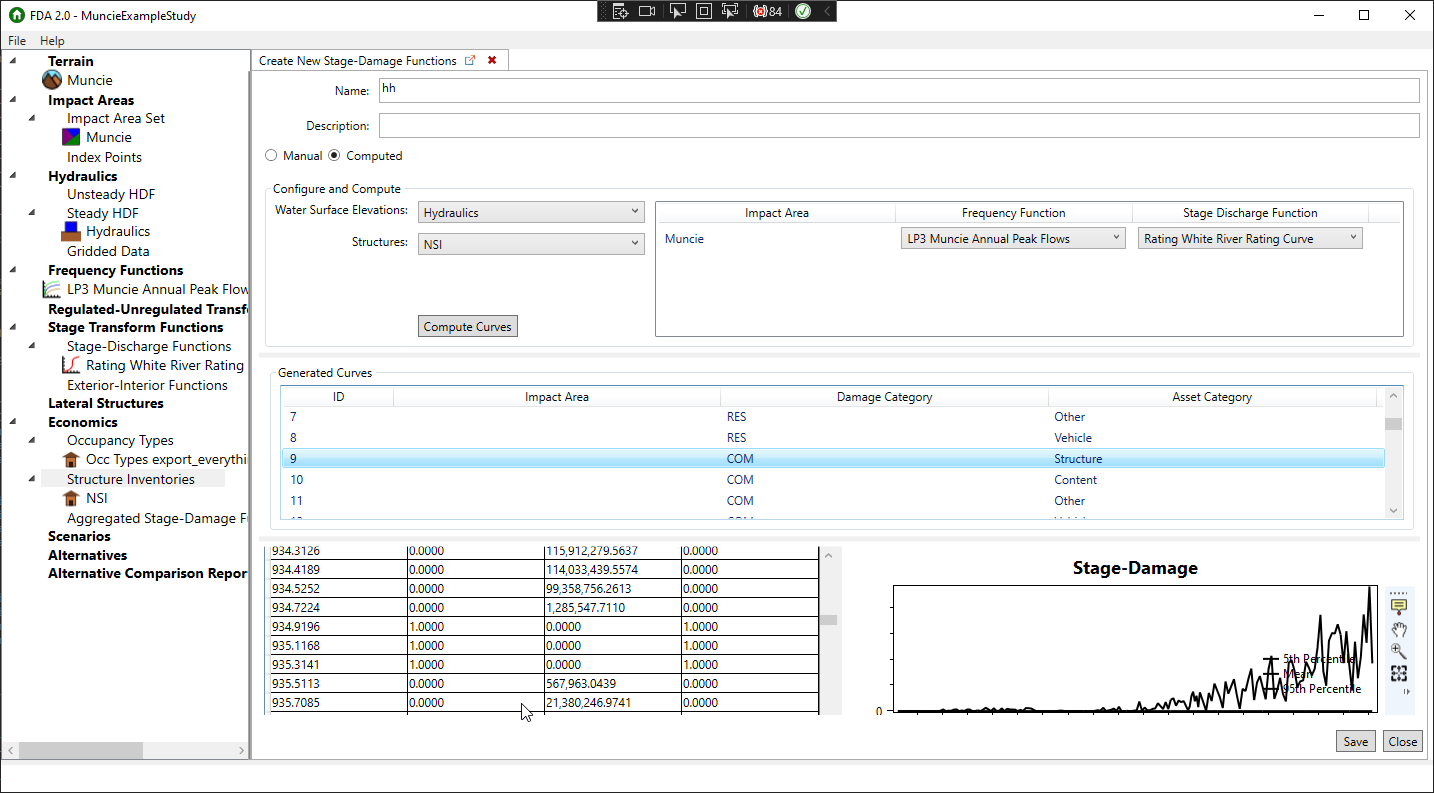Select the Rating White River Rating Curve icon

coord(71,365)
